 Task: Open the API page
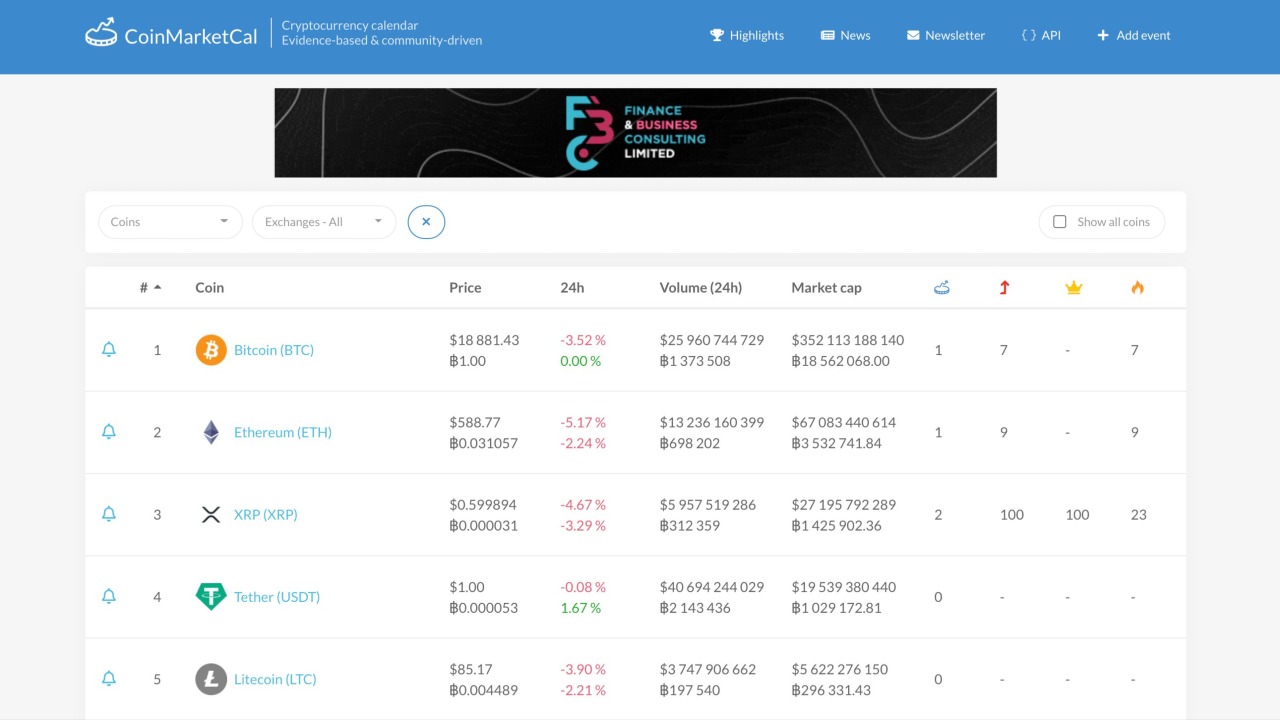coord(1041,35)
